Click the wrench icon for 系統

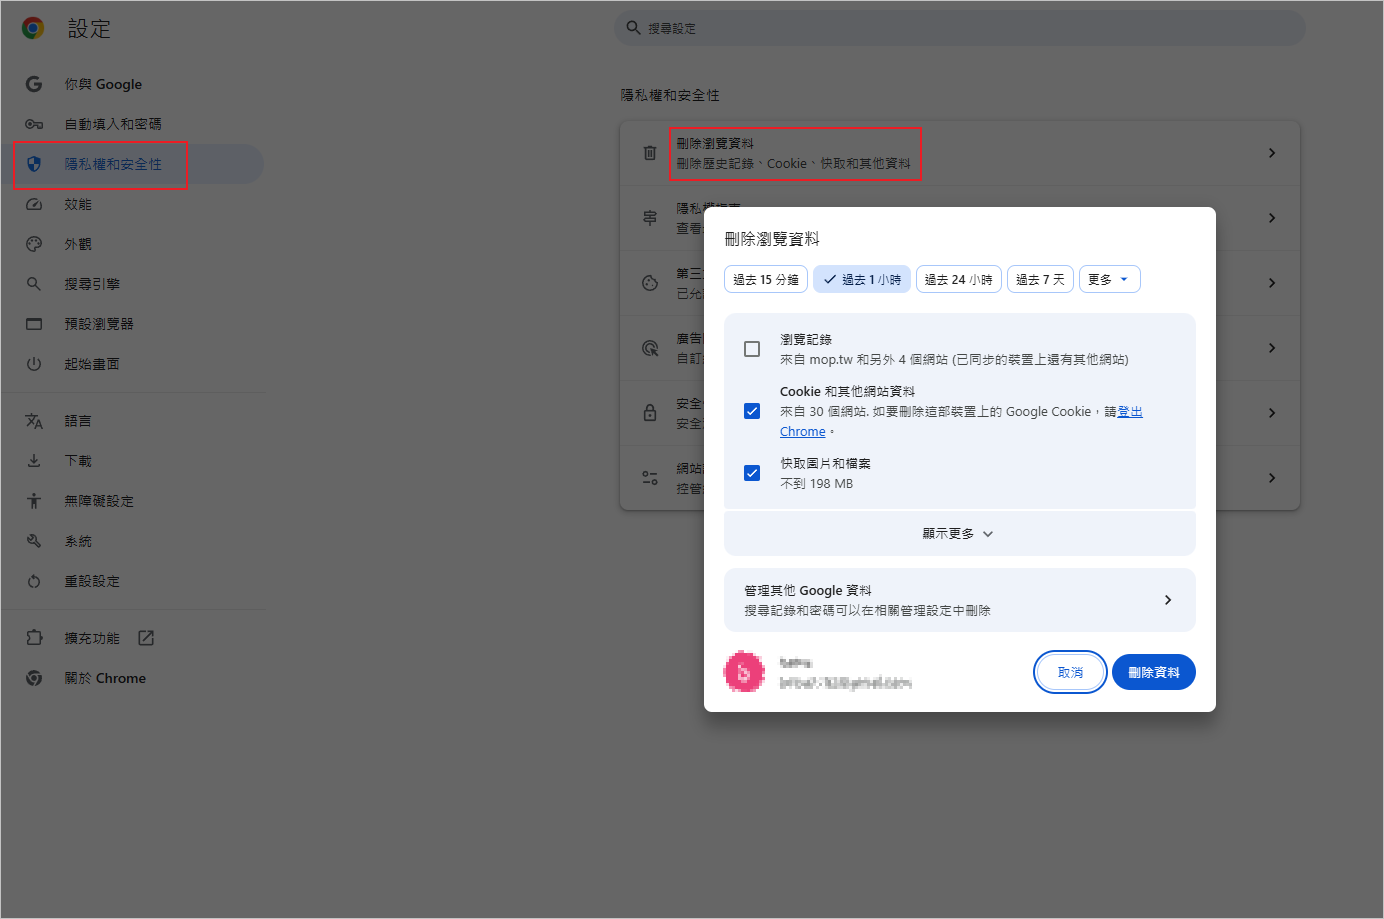click(34, 541)
